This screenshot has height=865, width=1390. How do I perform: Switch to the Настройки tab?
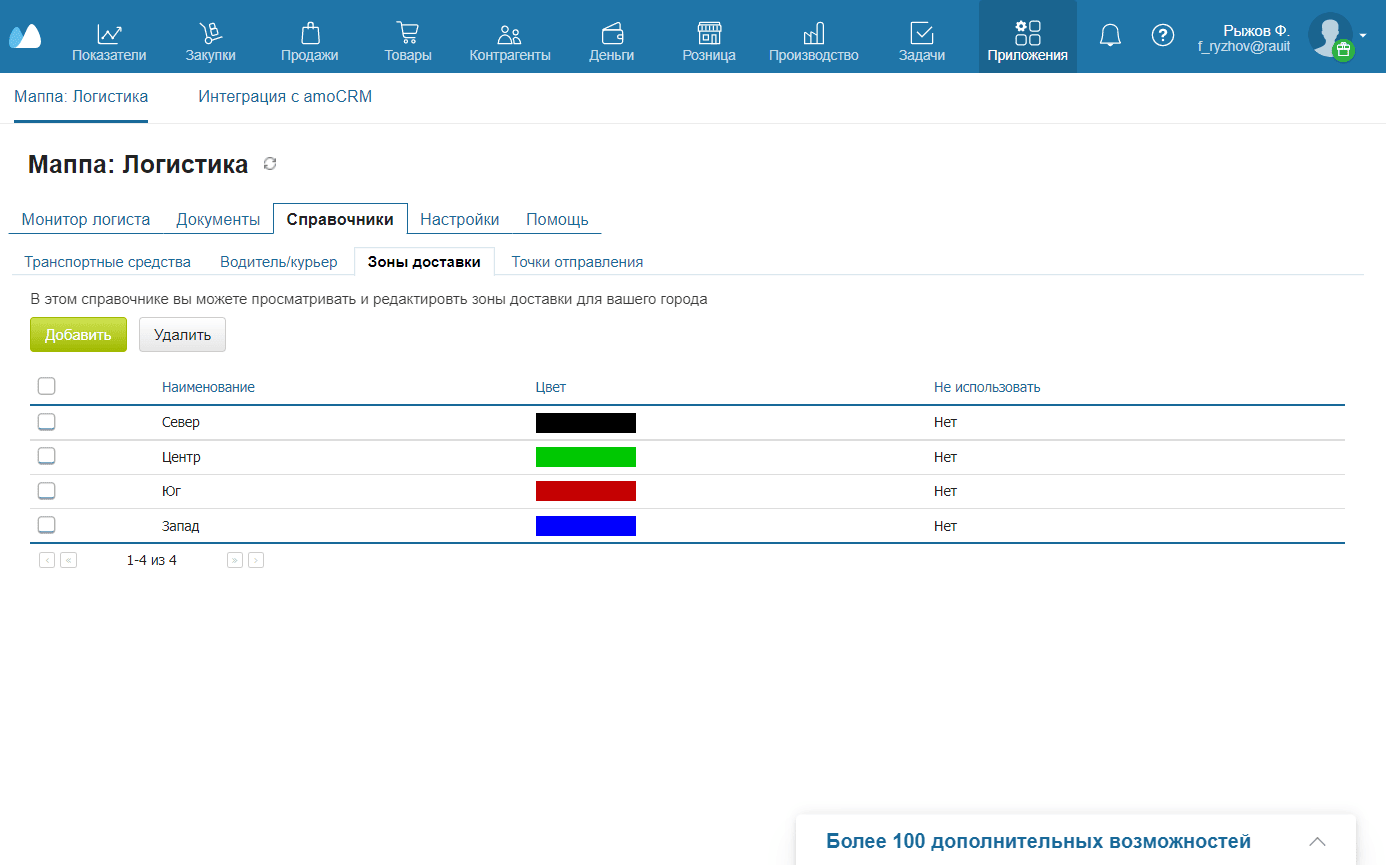point(459,219)
